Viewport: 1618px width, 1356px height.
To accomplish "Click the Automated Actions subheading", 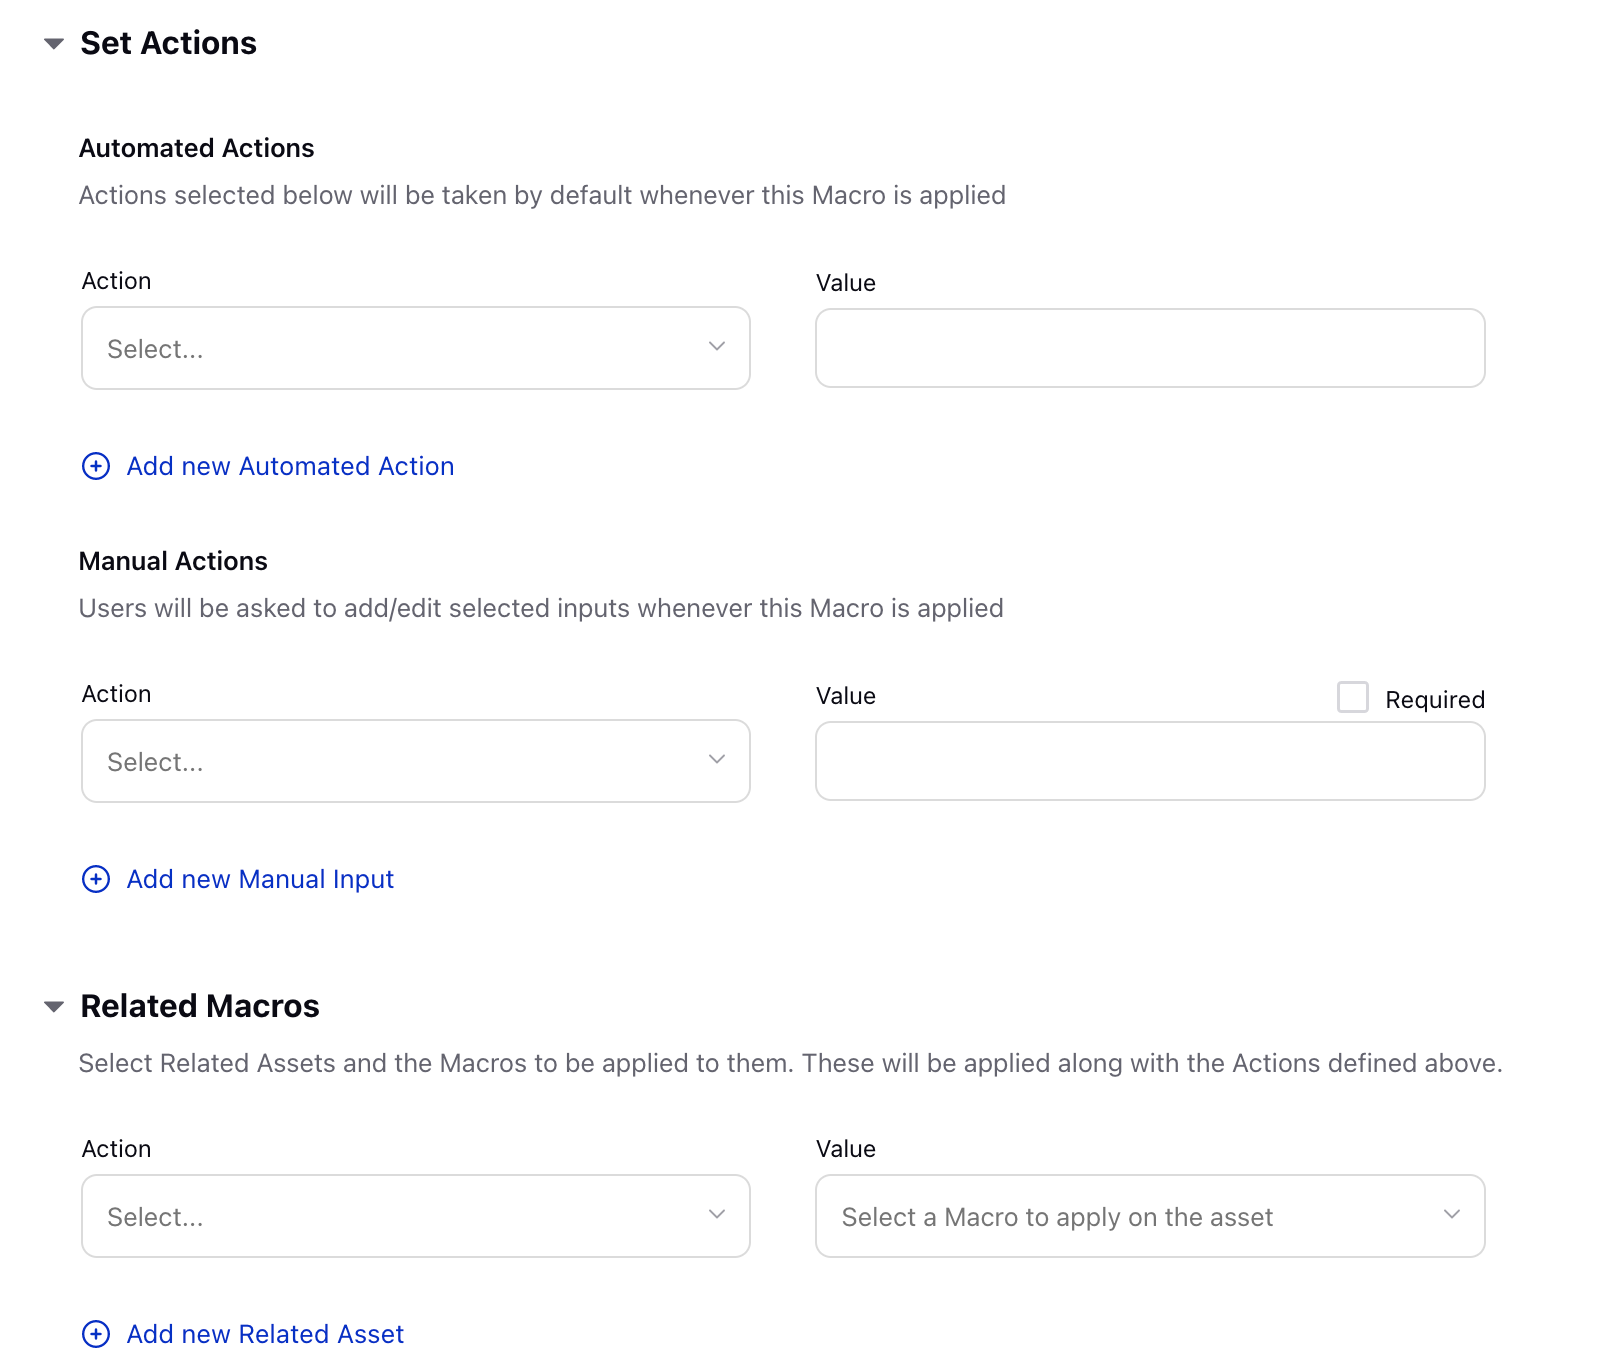I will (196, 148).
